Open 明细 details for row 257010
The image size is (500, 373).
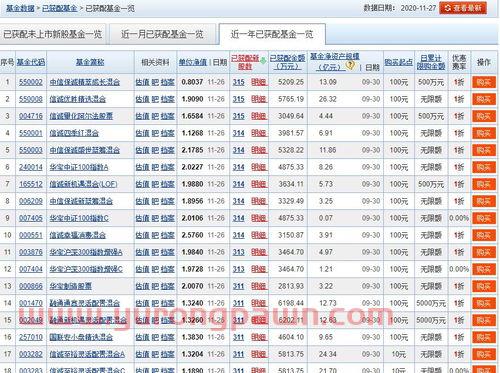[259, 337]
